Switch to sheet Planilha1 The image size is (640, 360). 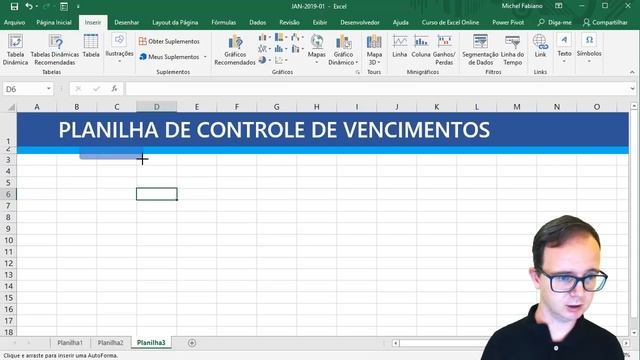tap(70, 342)
